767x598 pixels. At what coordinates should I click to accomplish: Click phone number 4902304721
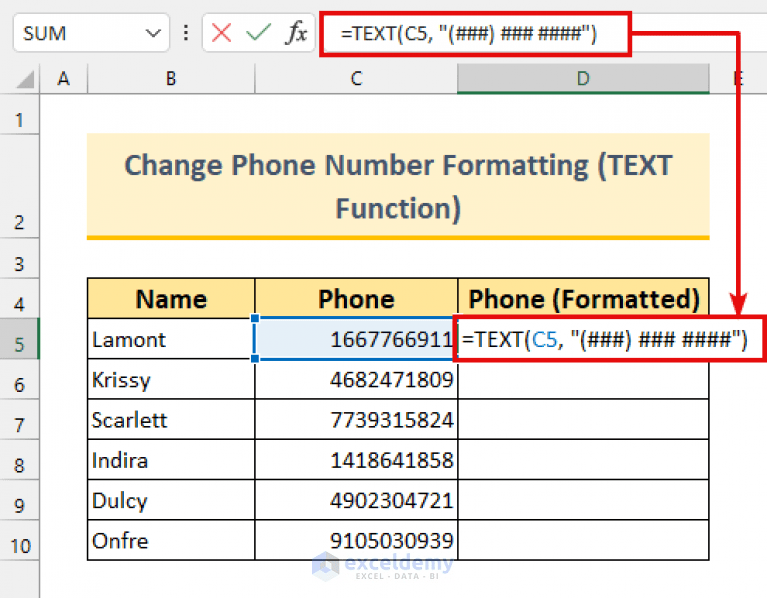point(356,499)
